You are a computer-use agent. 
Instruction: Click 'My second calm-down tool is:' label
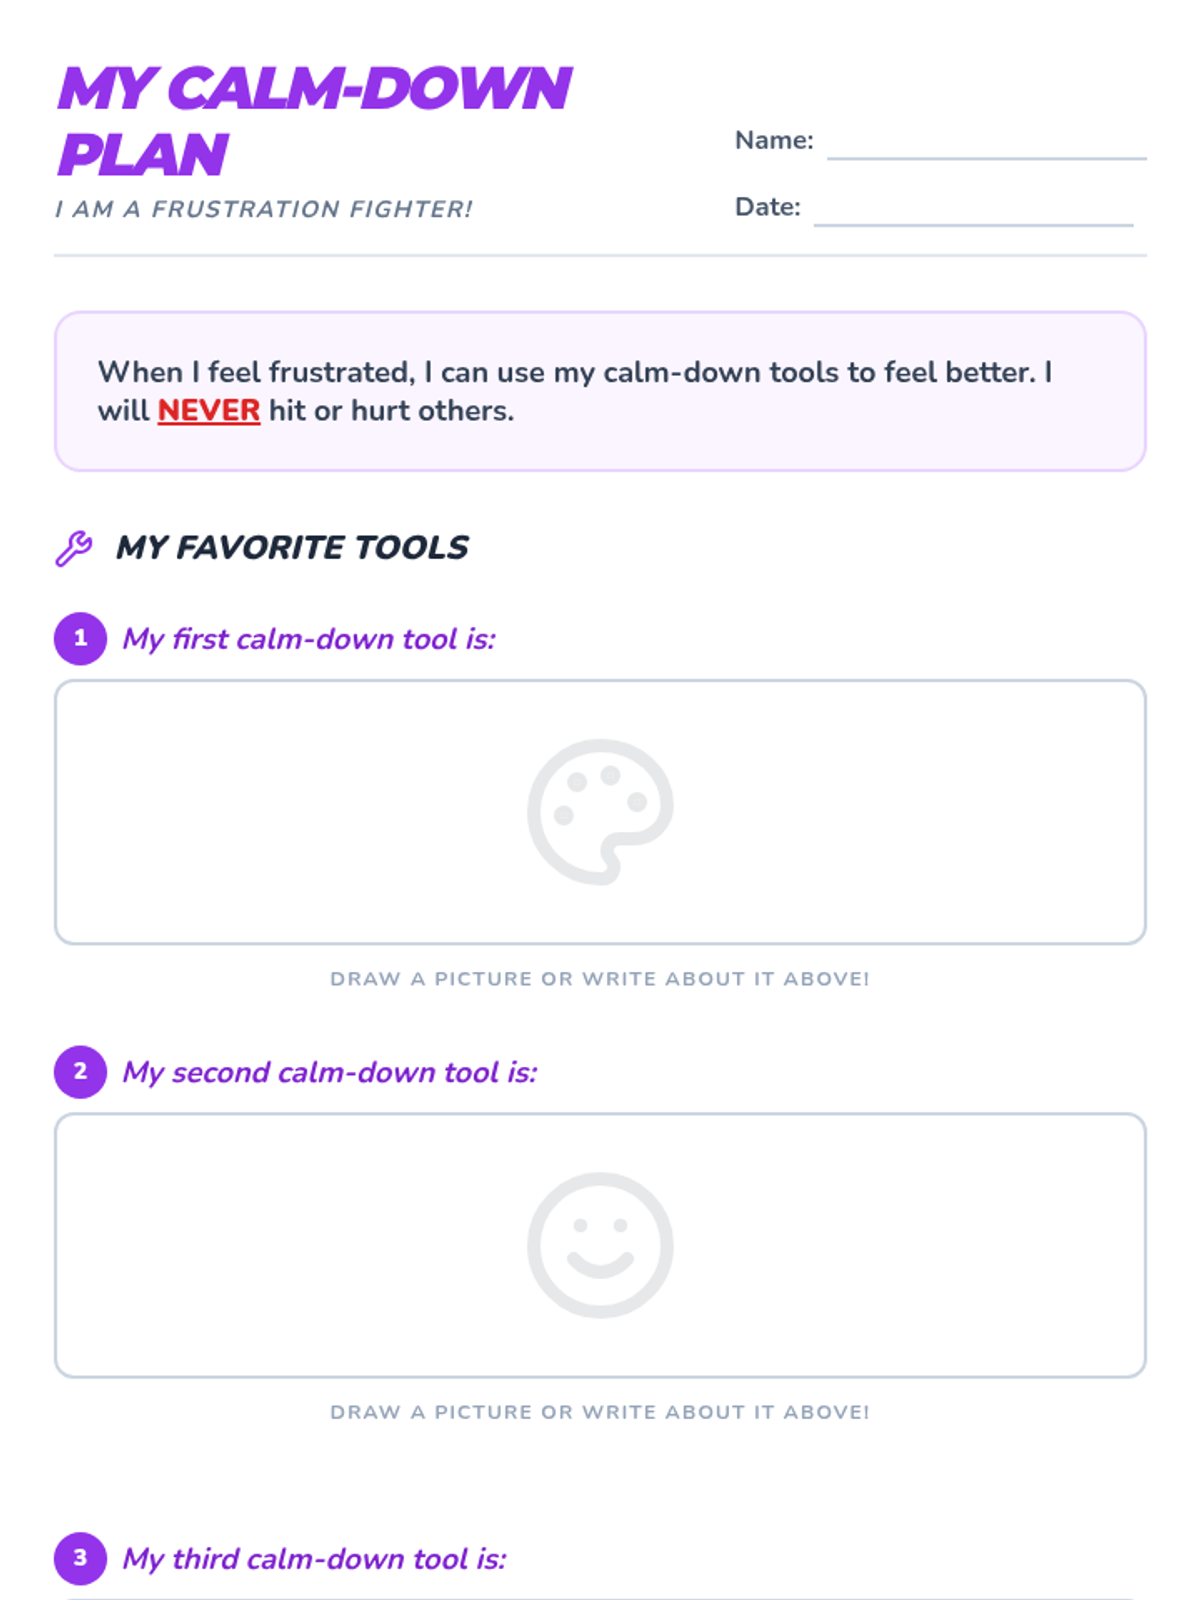coord(329,1072)
